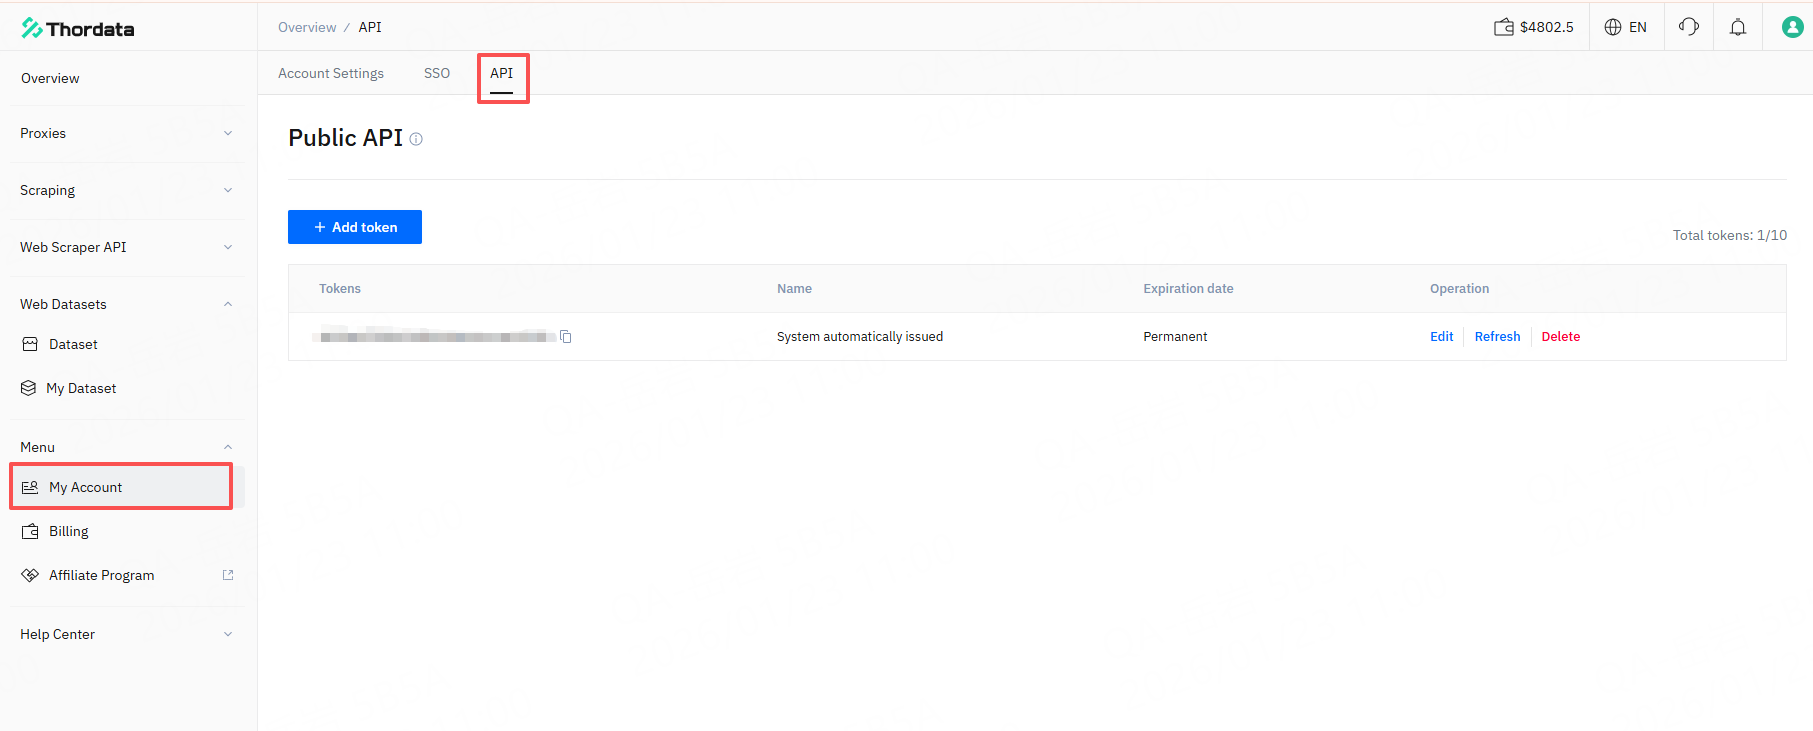Expand the Proxies menu
This screenshot has width=1813, height=731.
[x=126, y=133]
